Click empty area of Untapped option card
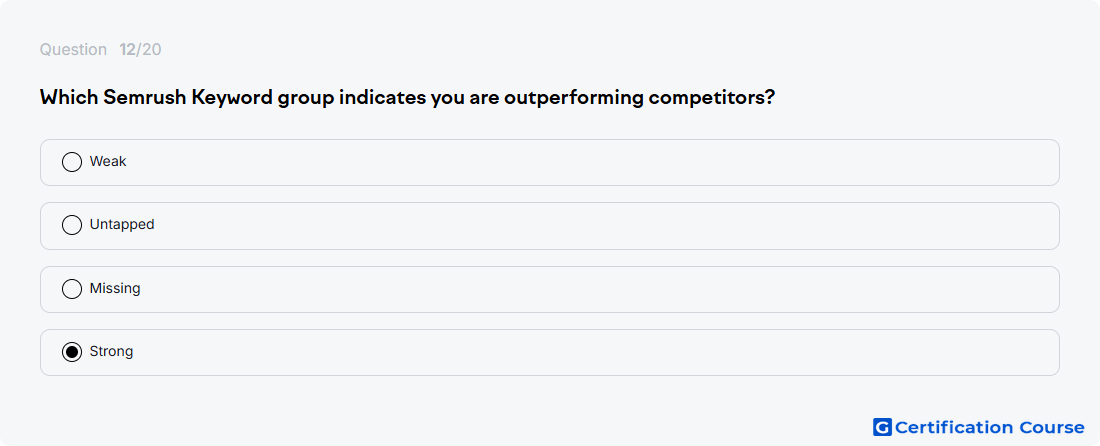This screenshot has height=446, width=1100. click(x=561, y=226)
